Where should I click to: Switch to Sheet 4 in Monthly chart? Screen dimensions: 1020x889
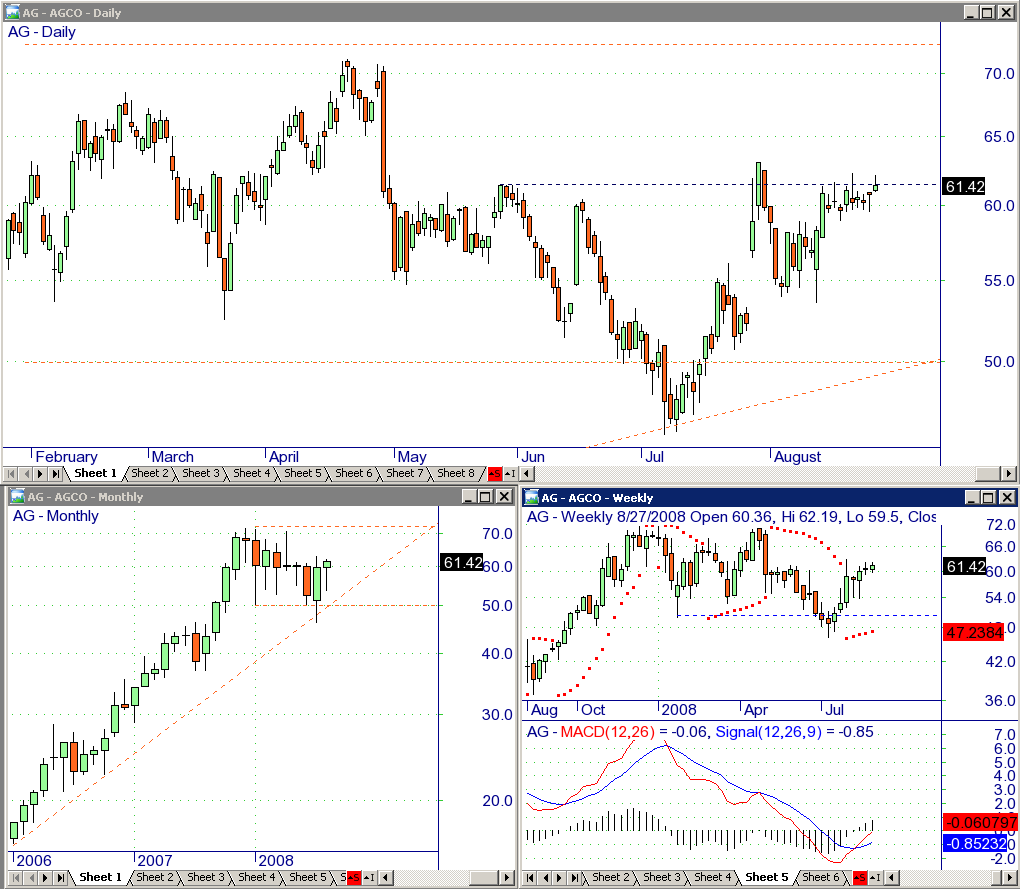(x=257, y=877)
